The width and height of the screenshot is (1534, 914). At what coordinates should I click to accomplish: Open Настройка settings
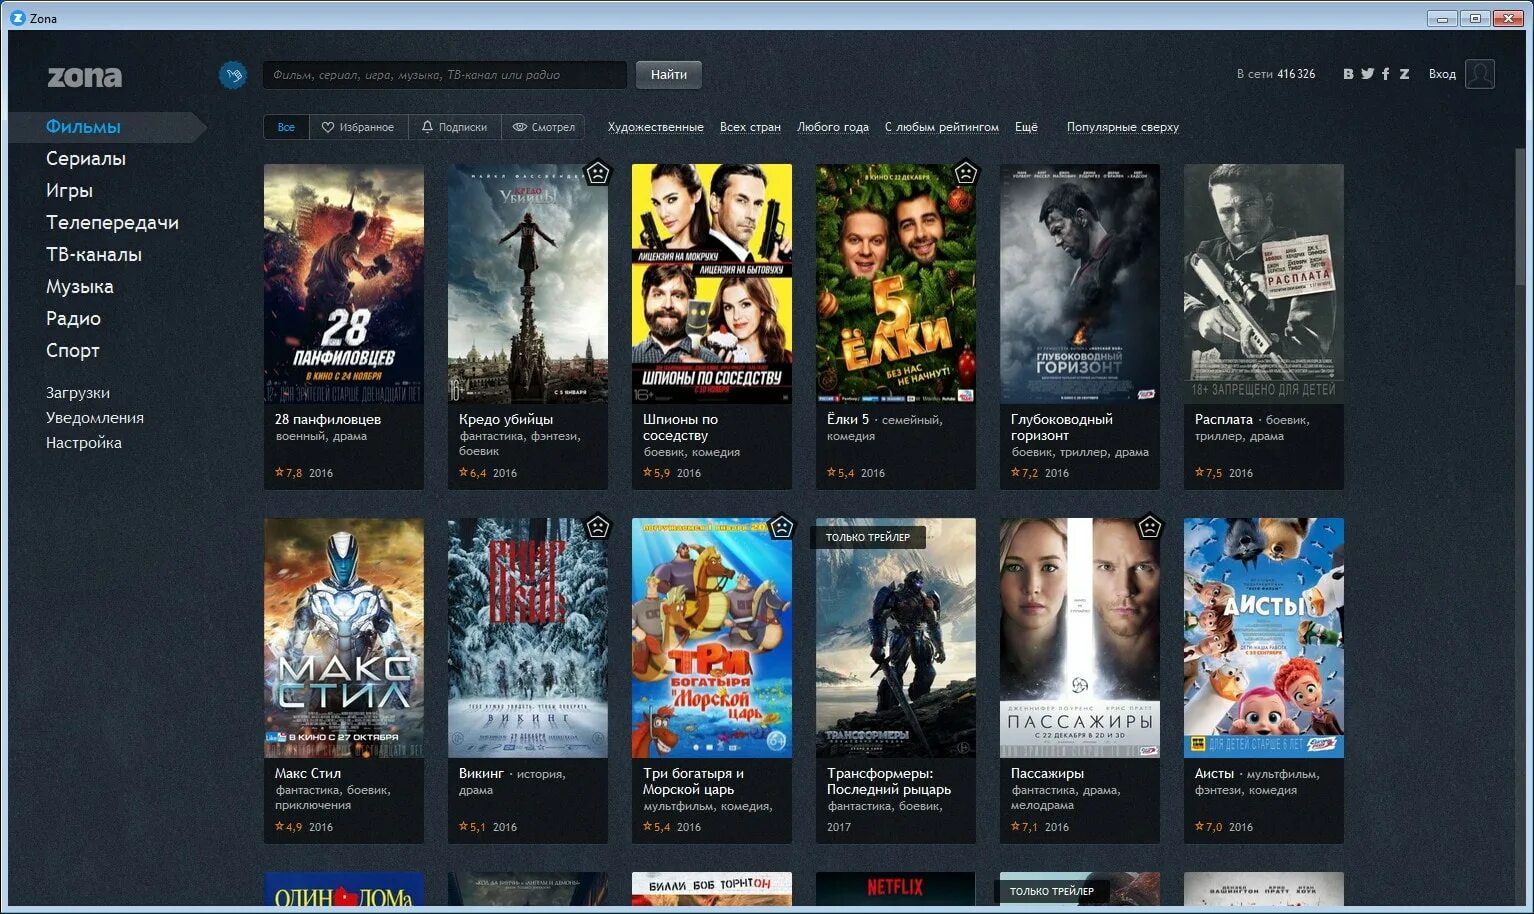pyautogui.click(x=84, y=443)
